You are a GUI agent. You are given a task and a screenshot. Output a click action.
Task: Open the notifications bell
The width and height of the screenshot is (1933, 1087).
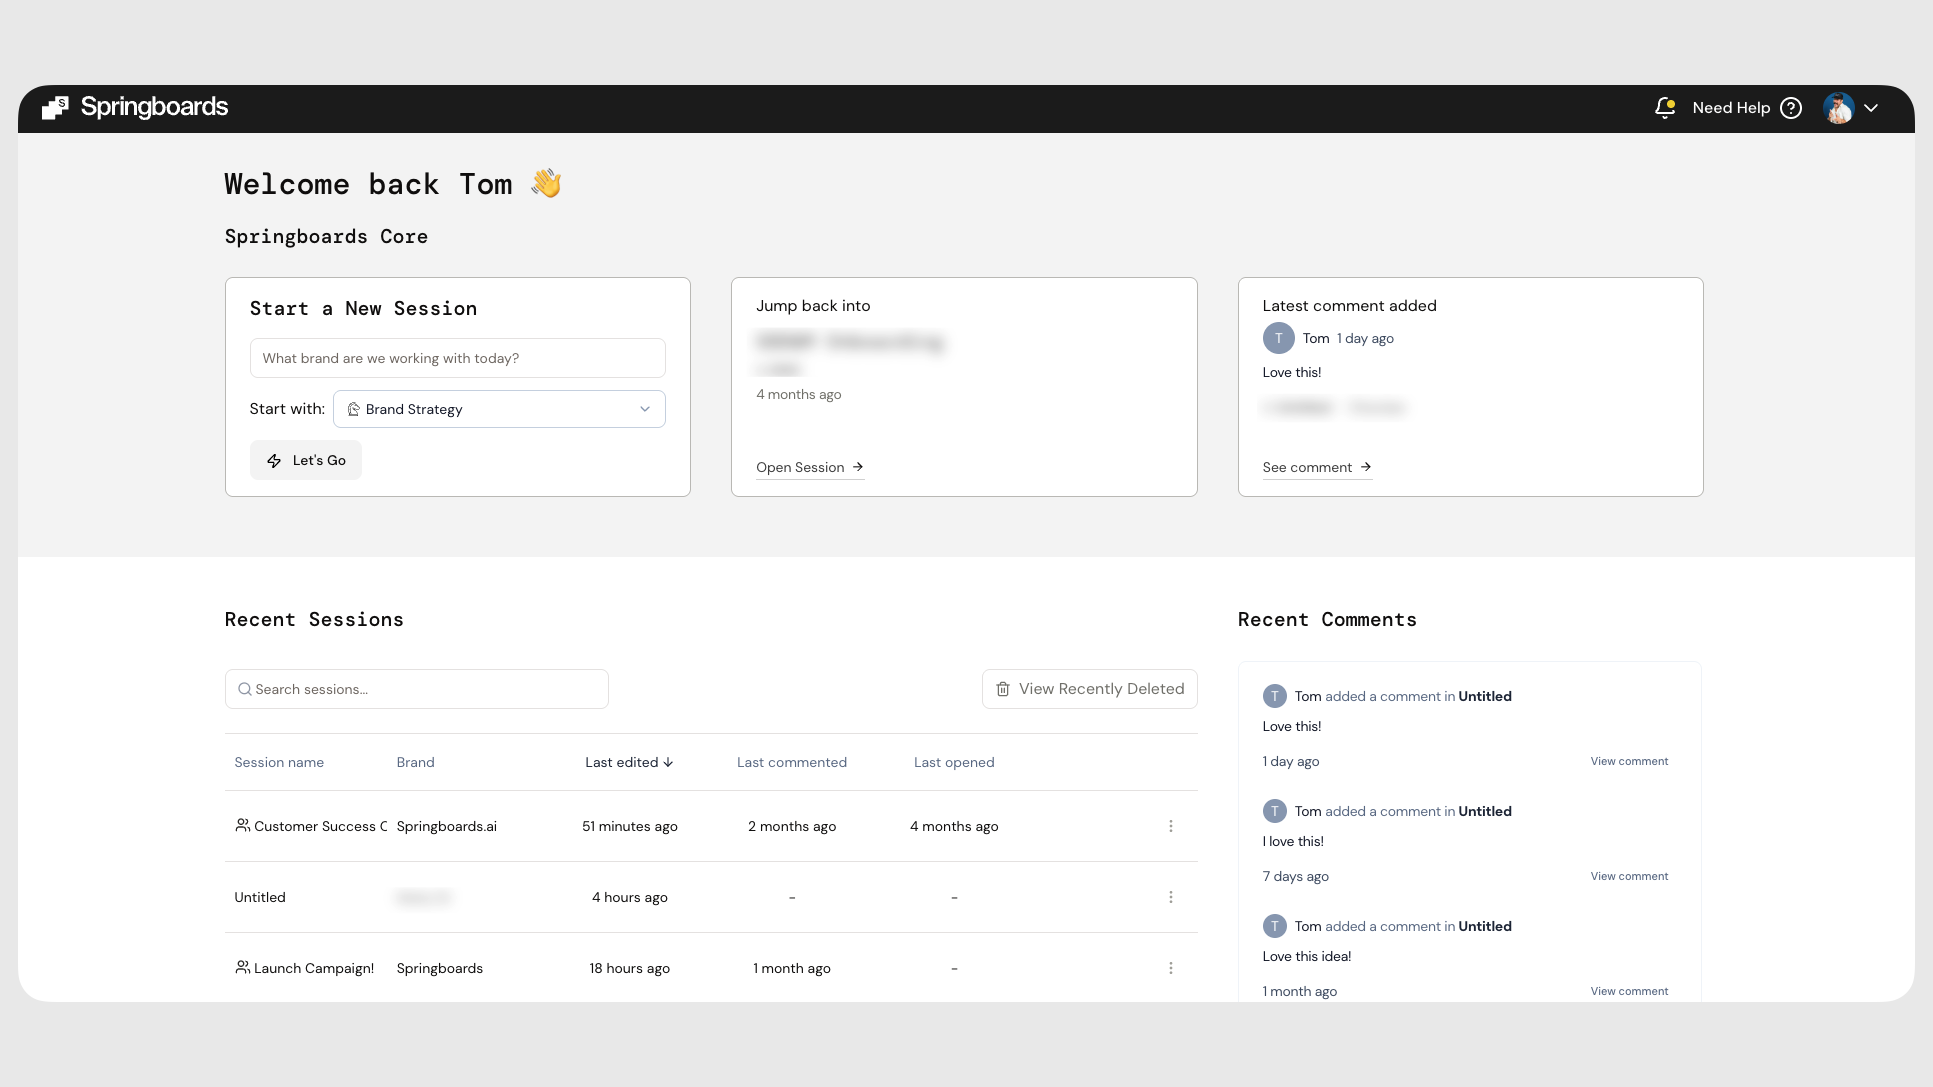coord(1664,108)
